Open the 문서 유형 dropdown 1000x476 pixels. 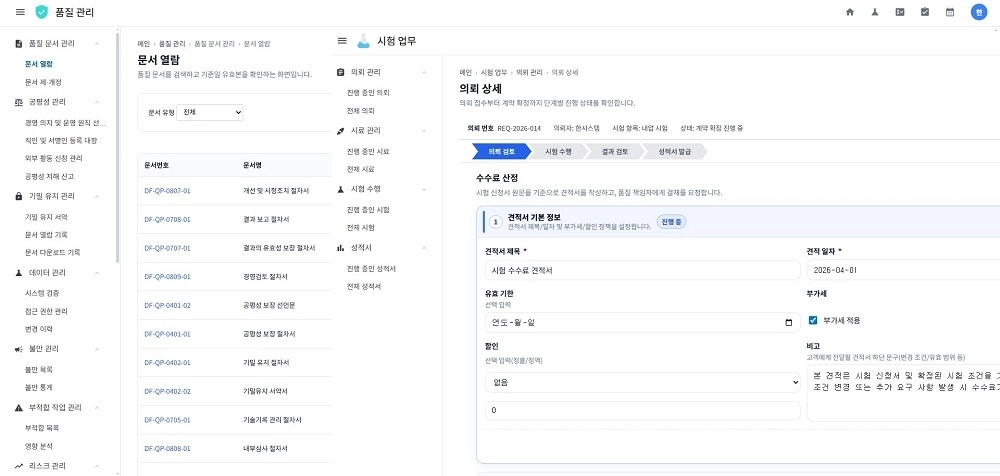pyautogui.click(x=210, y=112)
